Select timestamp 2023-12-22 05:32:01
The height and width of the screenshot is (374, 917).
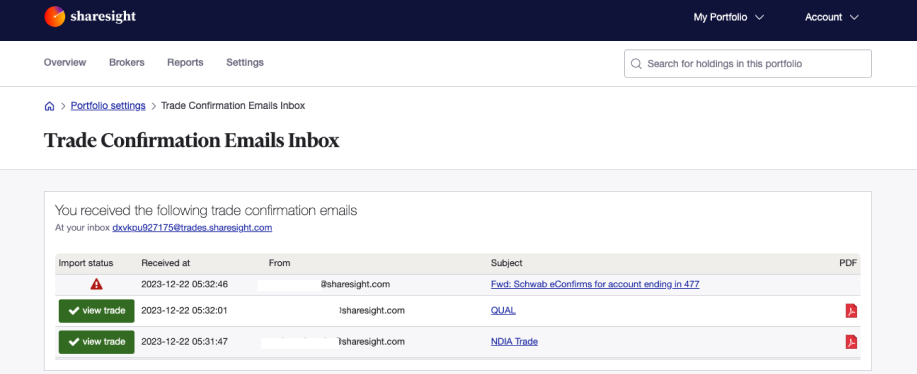point(184,311)
